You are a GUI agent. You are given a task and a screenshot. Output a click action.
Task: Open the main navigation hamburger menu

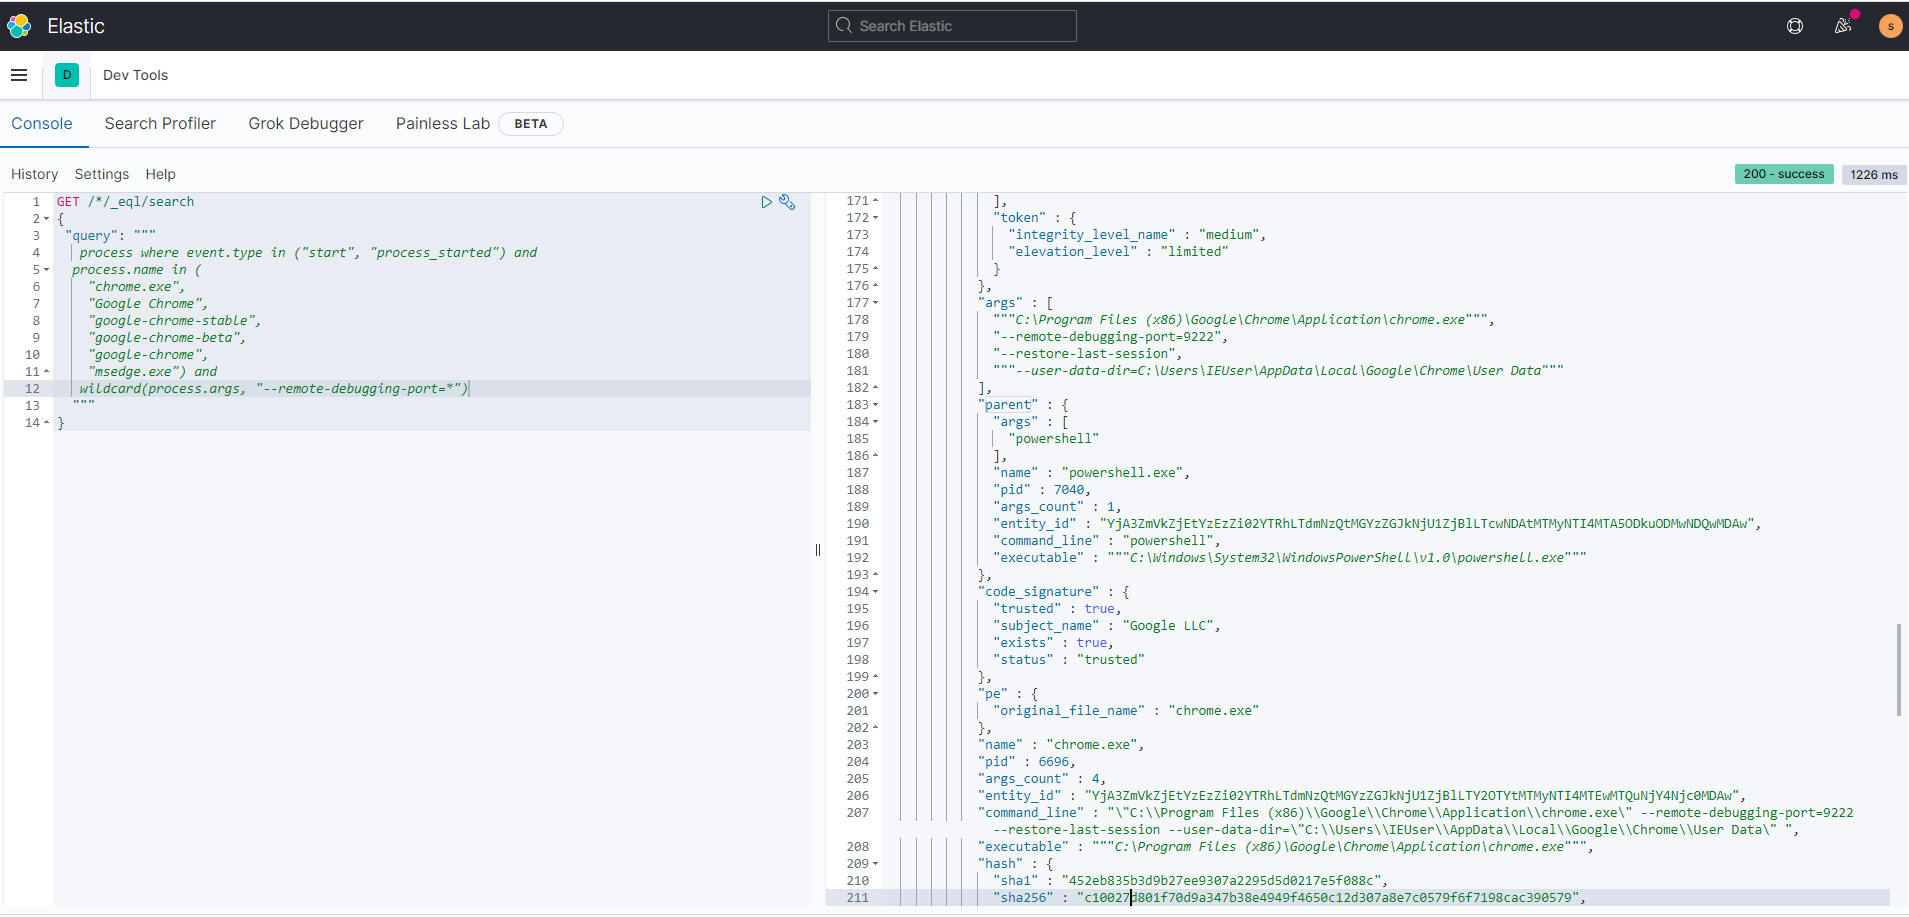click(x=19, y=75)
